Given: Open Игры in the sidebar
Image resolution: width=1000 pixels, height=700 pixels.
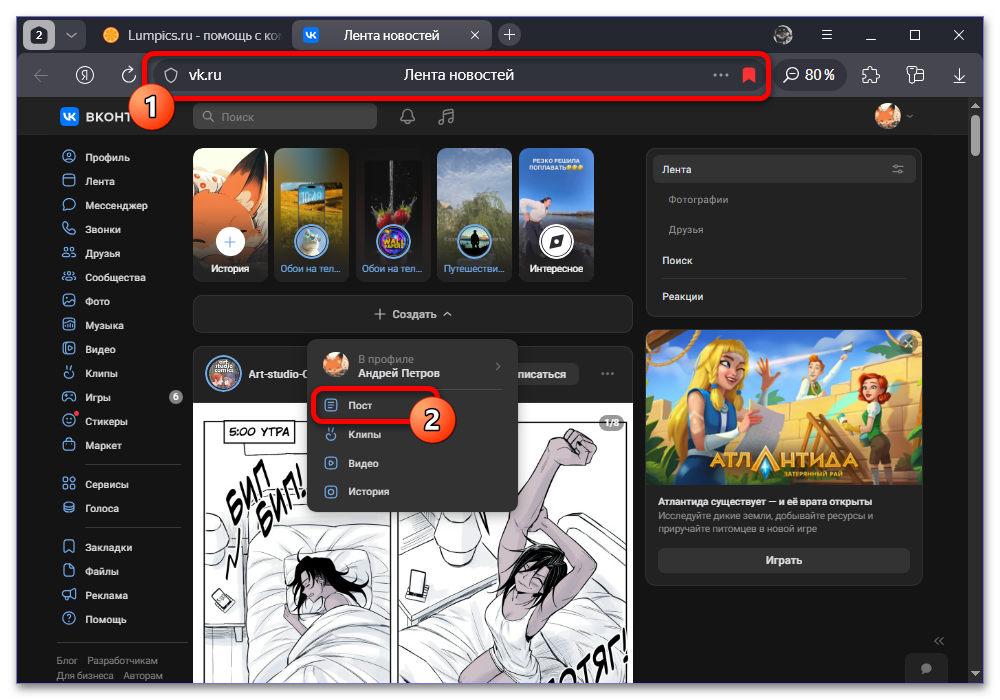Looking at the screenshot, I should (x=86, y=397).
